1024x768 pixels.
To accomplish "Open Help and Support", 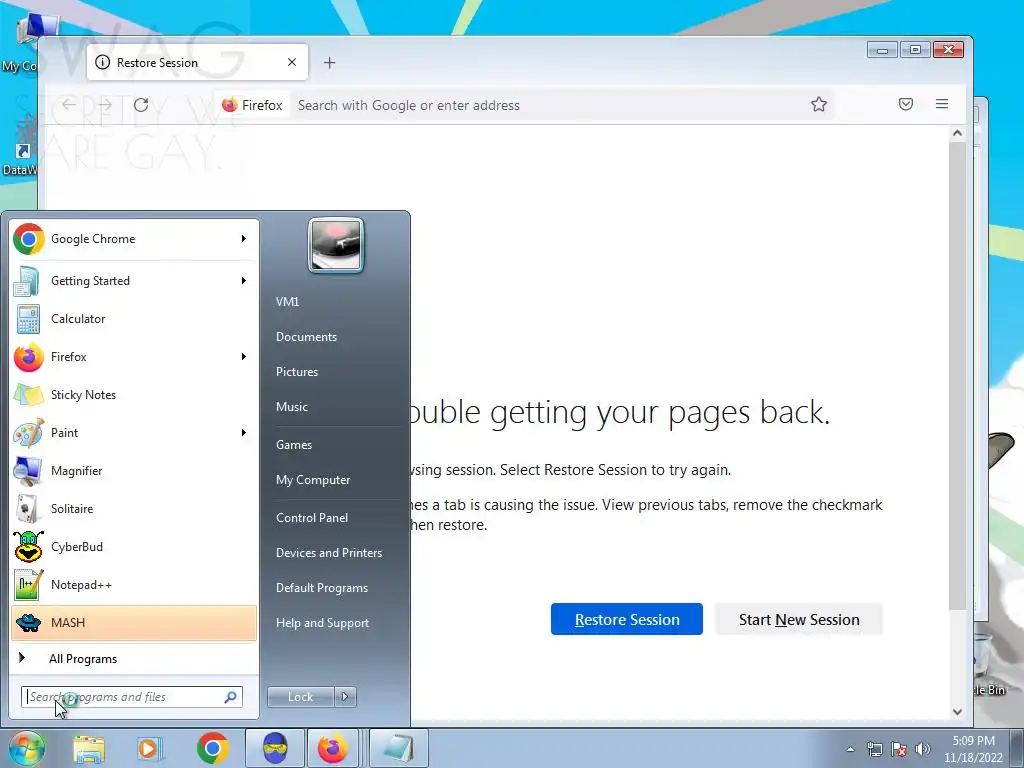I will (x=323, y=623).
